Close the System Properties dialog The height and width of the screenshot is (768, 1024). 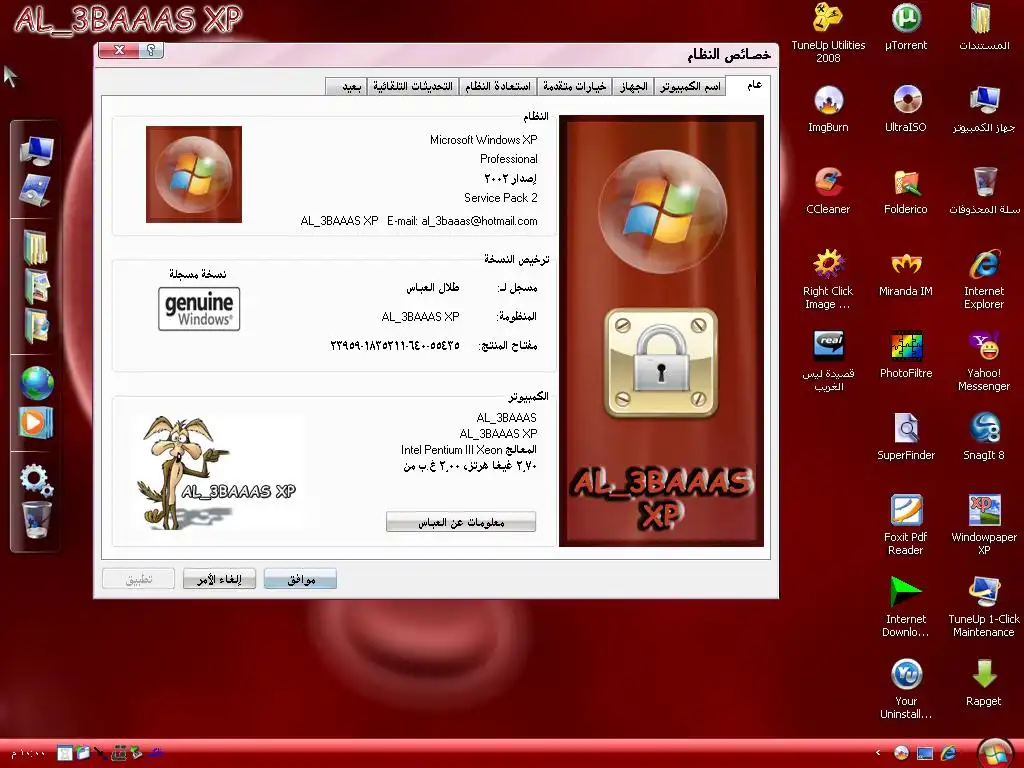click(118, 50)
